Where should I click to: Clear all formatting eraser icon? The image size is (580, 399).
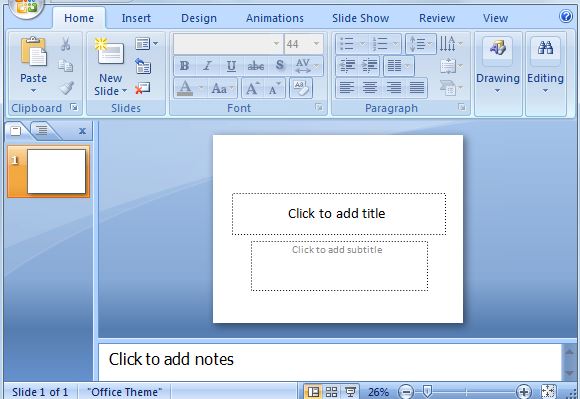(x=301, y=88)
